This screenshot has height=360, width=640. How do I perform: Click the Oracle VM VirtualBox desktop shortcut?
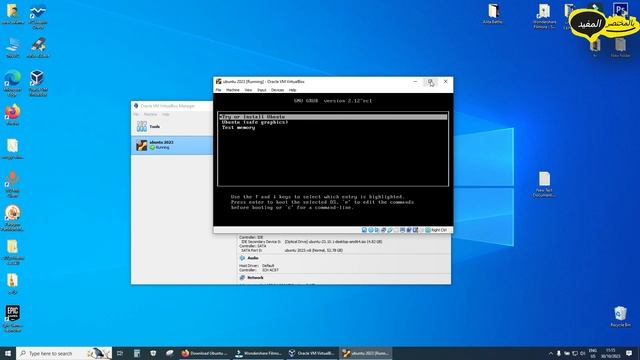(38, 83)
